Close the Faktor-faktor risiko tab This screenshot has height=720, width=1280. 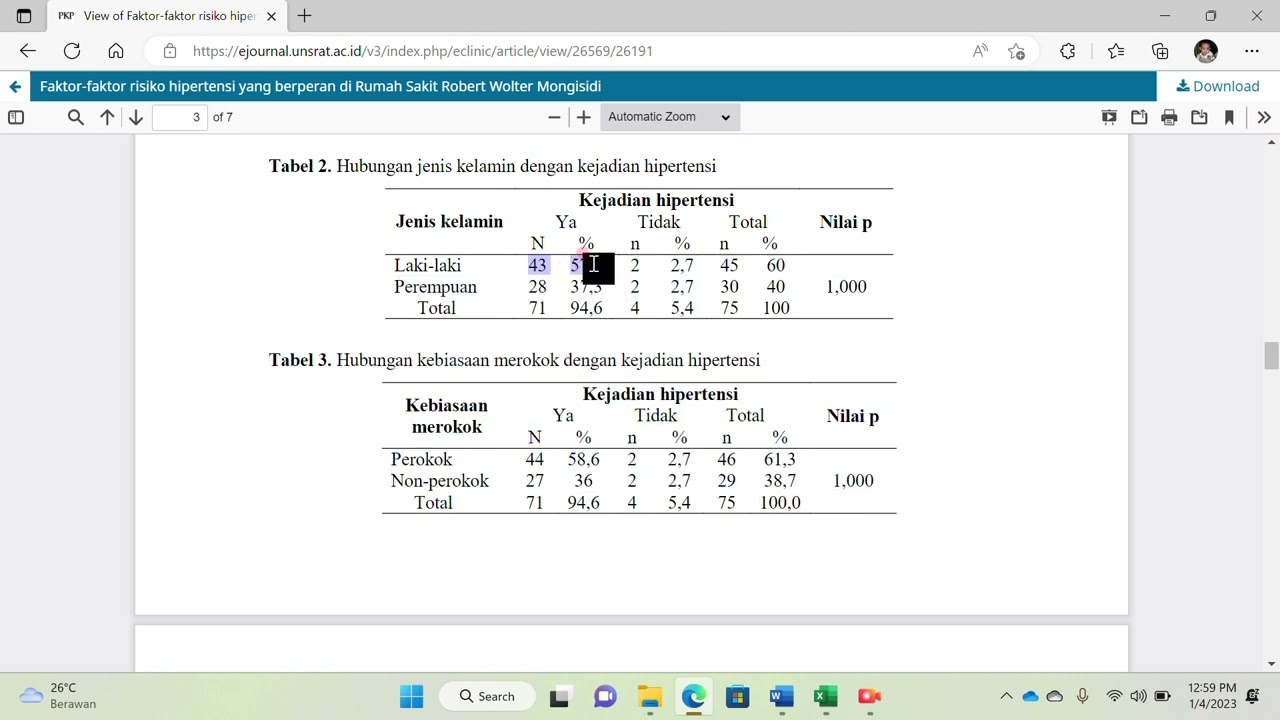click(271, 16)
